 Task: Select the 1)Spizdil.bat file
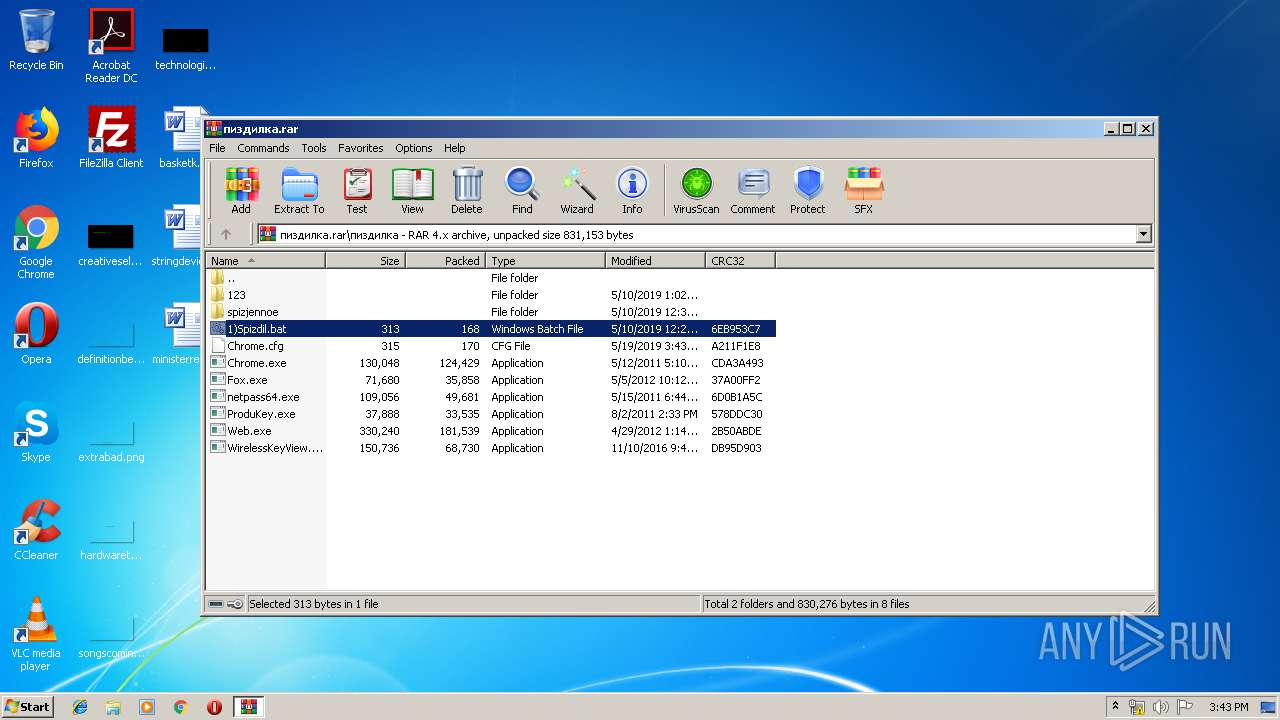coord(491,329)
